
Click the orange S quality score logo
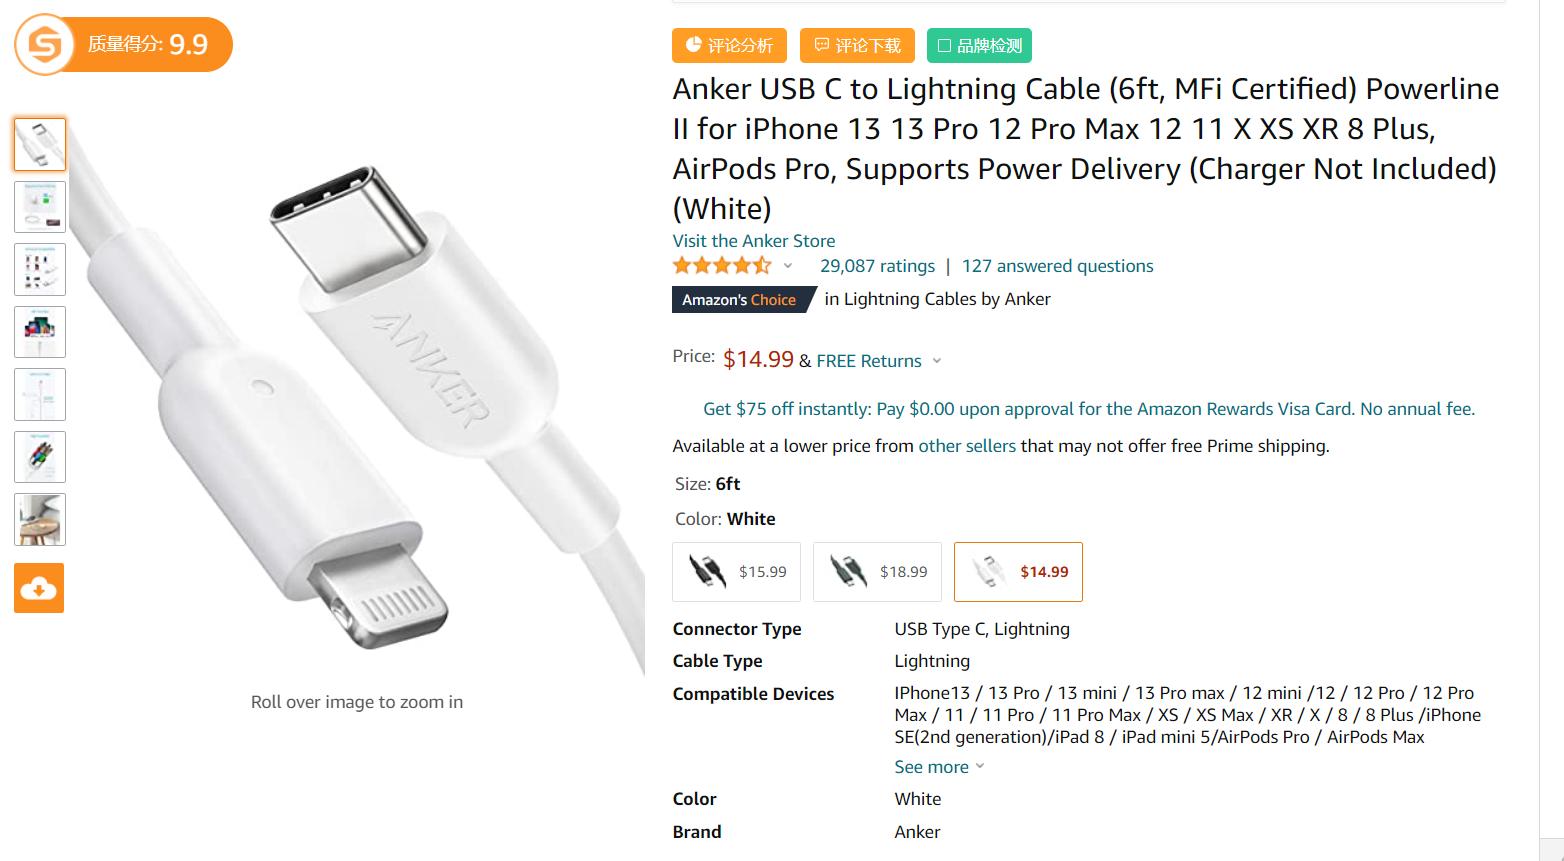click(46, 44)
